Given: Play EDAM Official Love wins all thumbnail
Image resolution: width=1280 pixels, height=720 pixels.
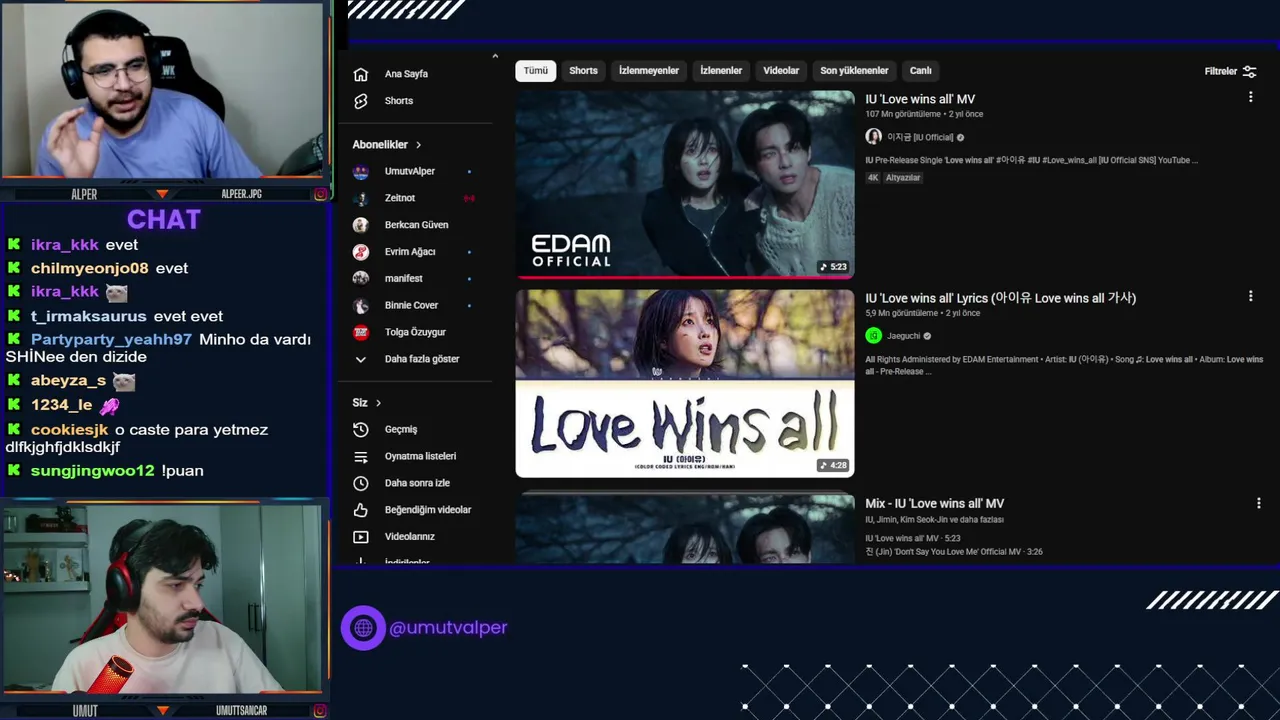Looking at the screenshot, I should pos(685,184).
